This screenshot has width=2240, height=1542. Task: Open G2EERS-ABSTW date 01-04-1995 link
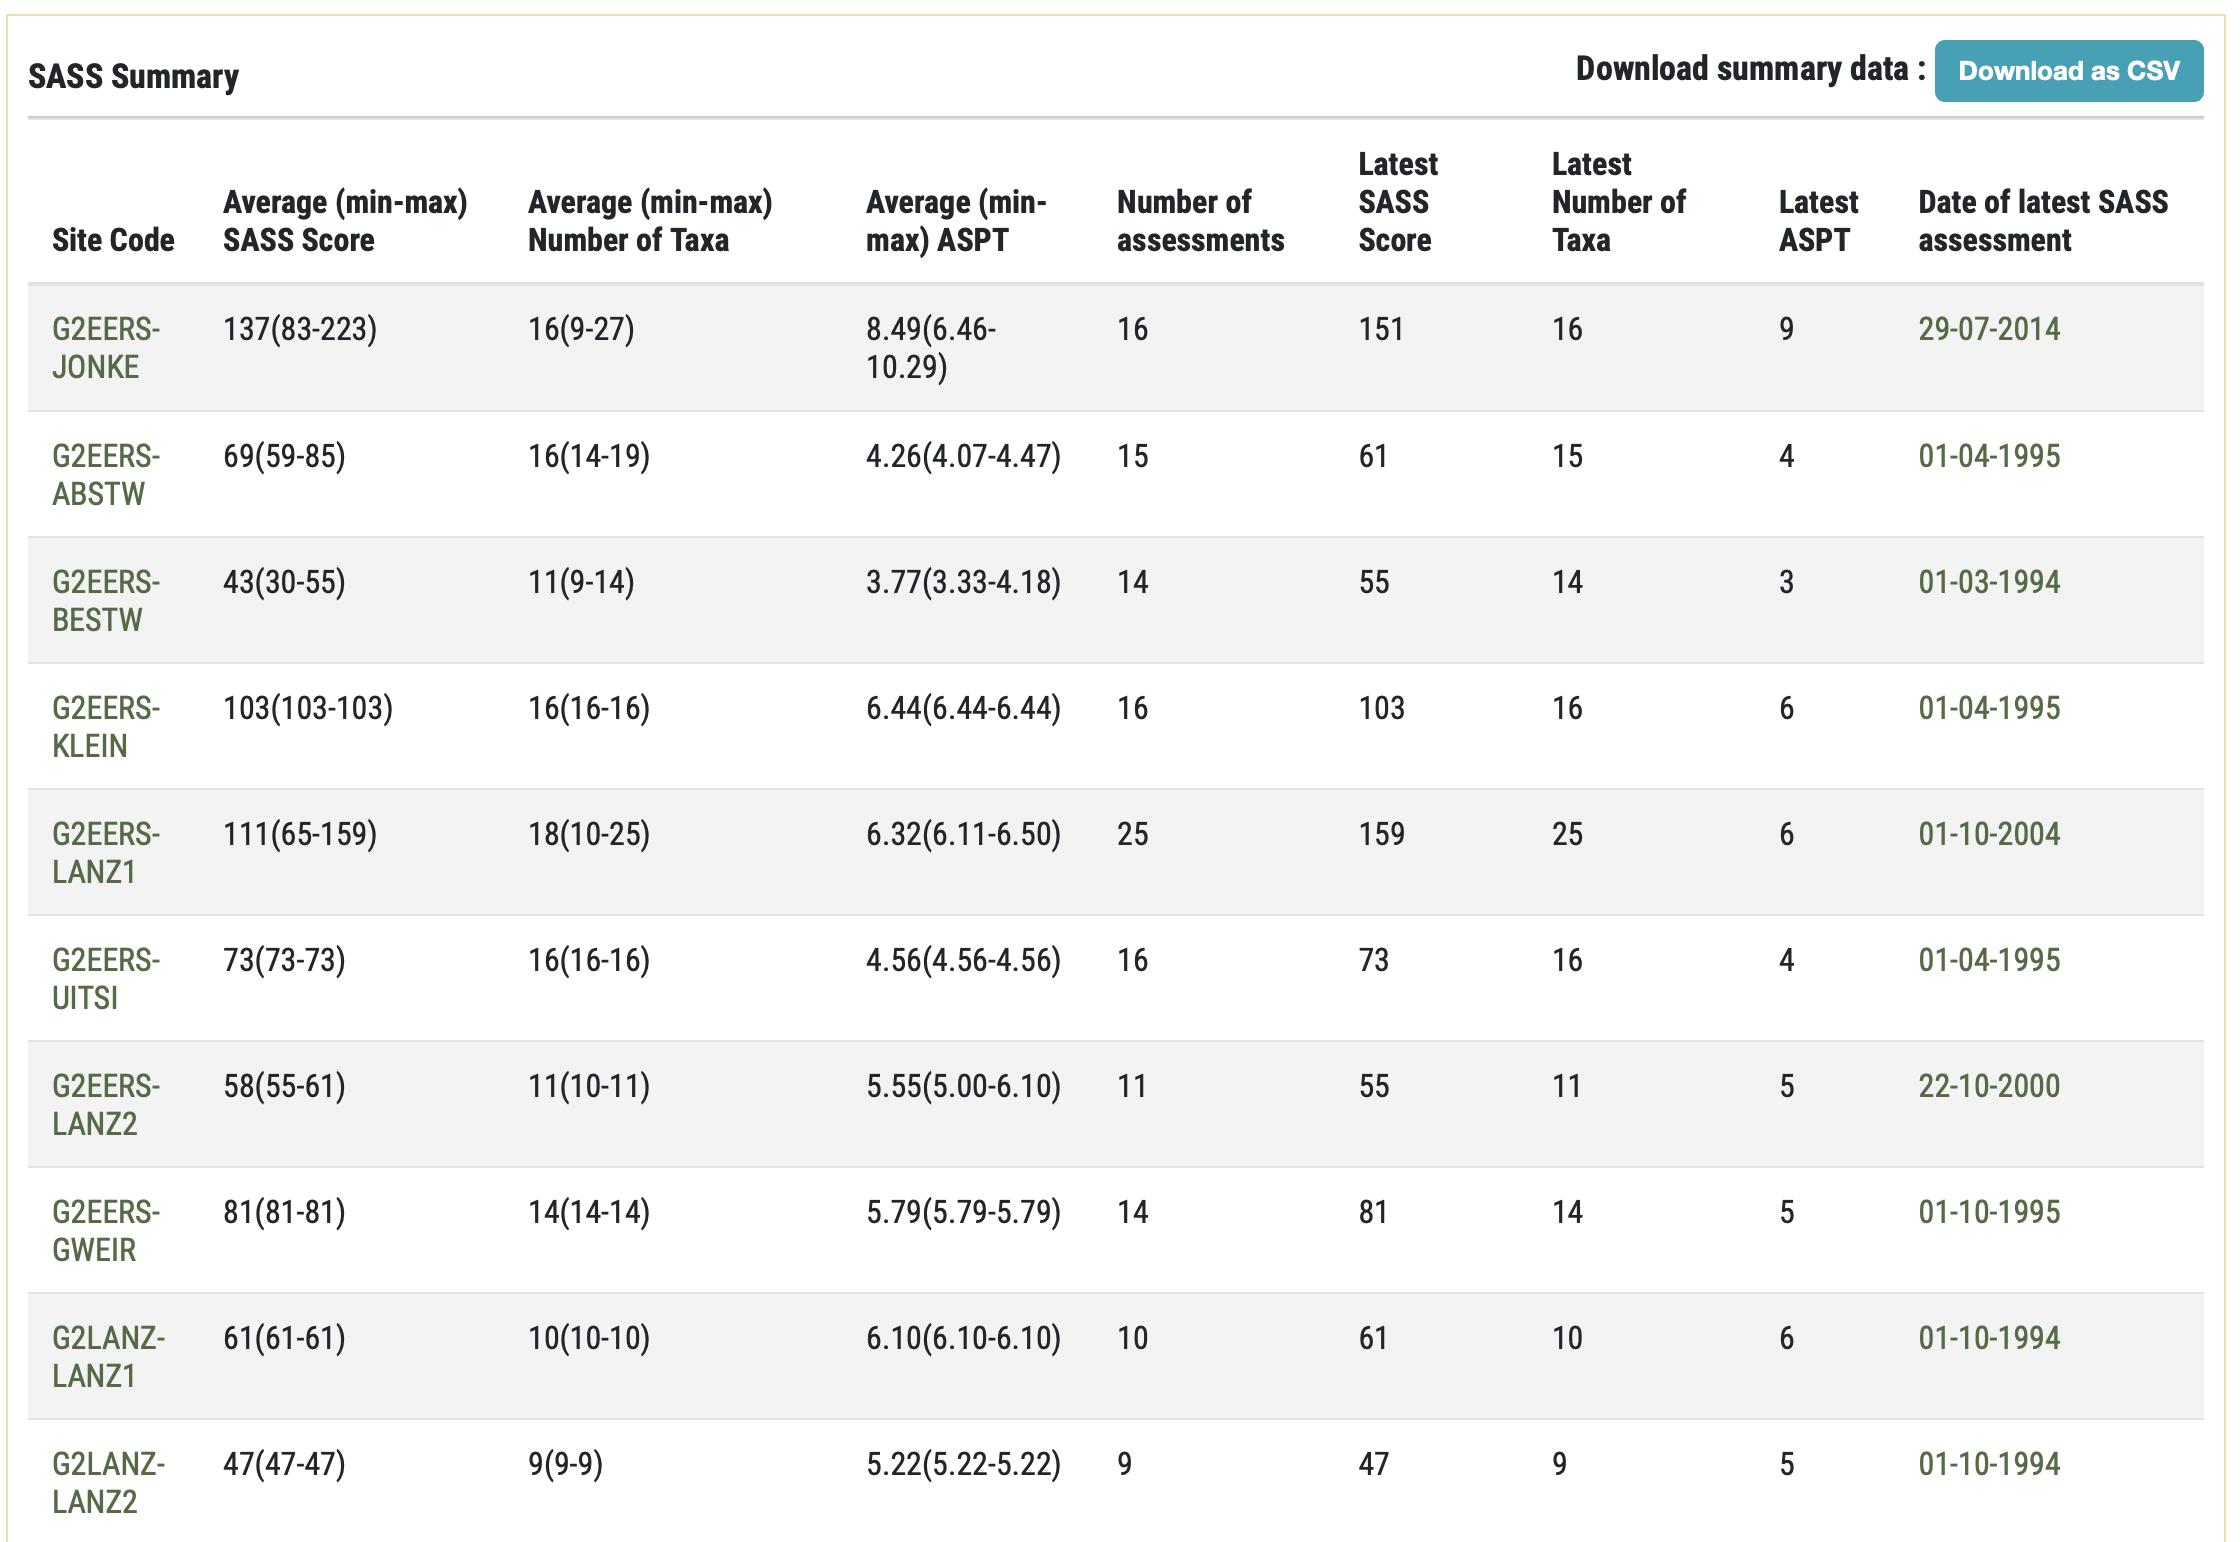point(1989,456)
